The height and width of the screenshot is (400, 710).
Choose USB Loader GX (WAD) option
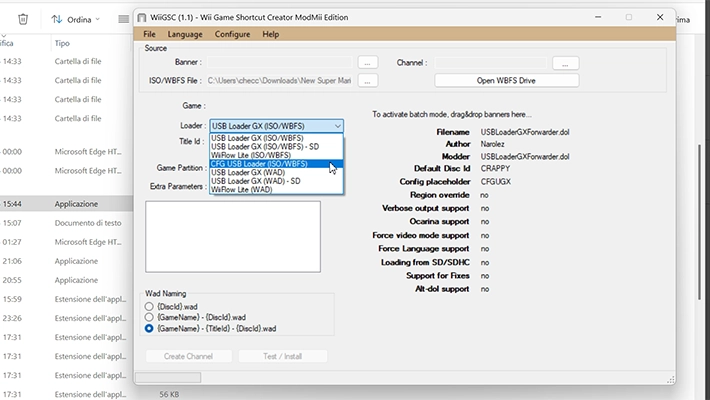tap(276, 173)
